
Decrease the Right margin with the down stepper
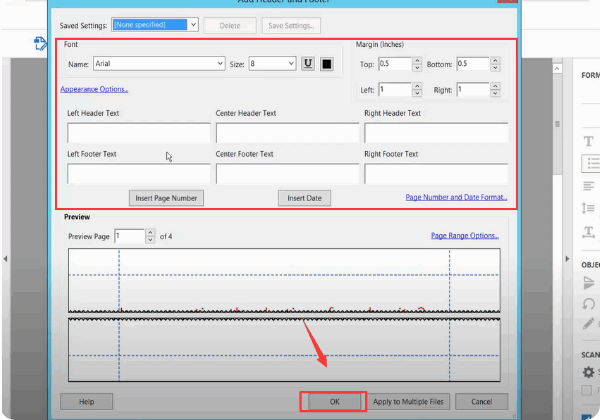pyautogui.click(x=492, y=93)
